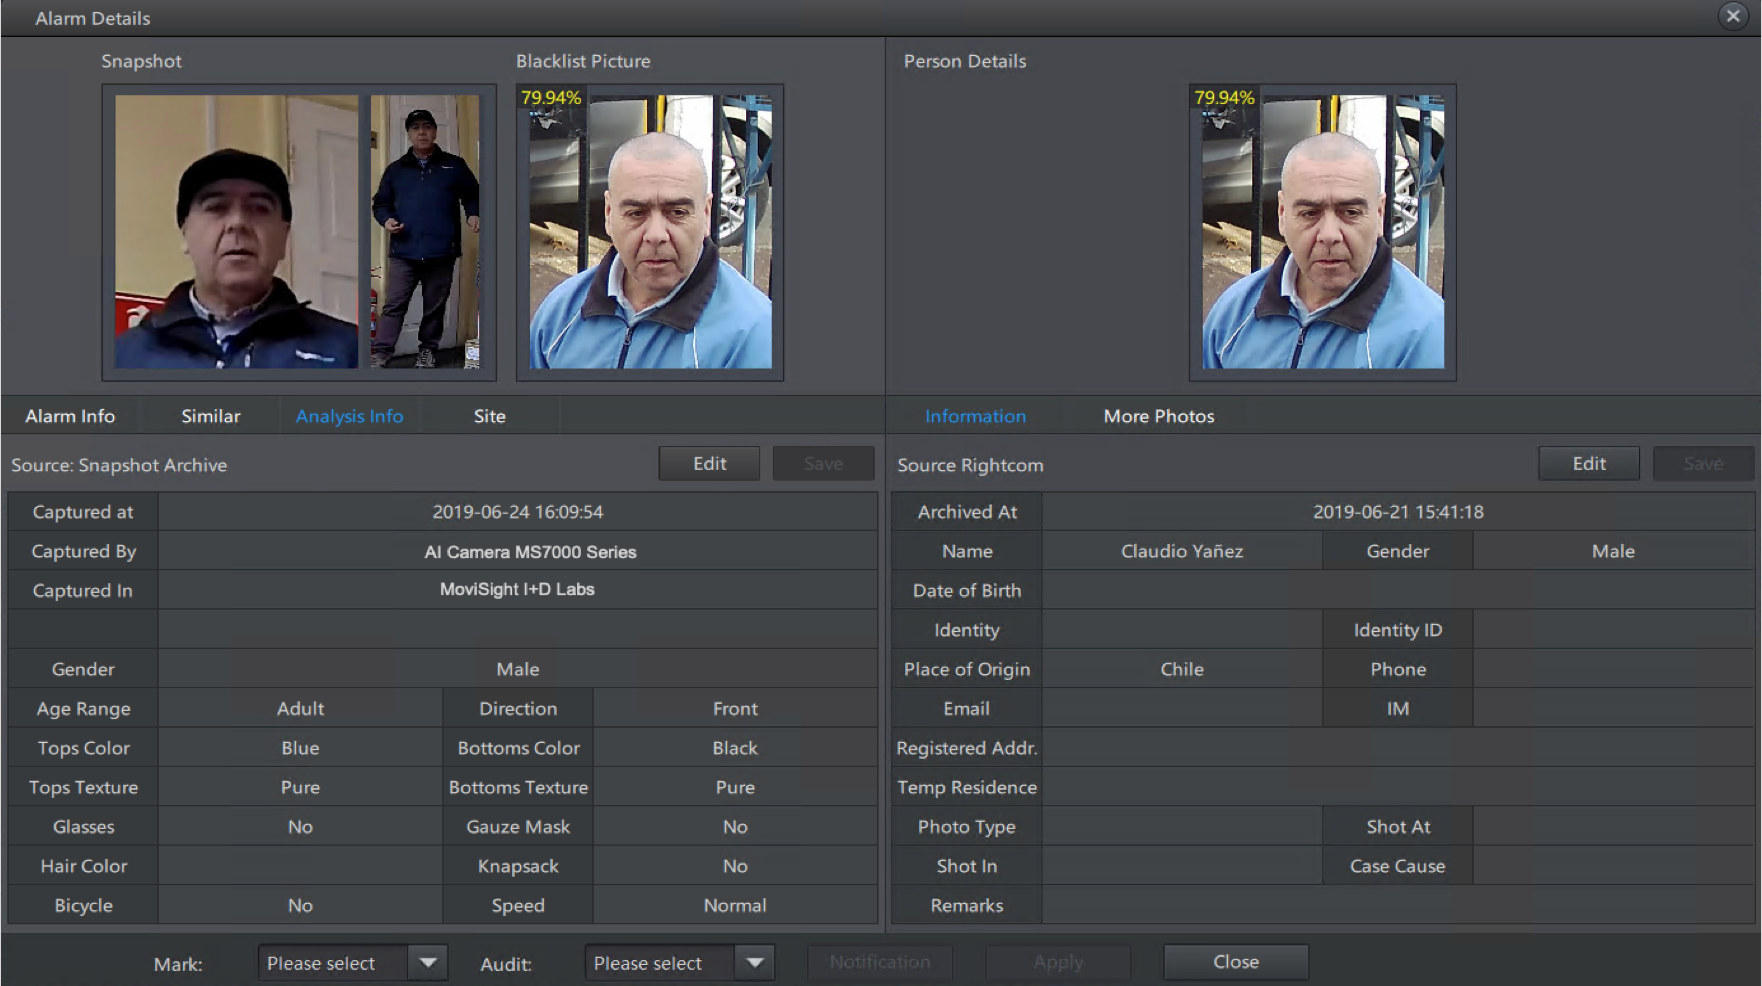This screenshot has width=1762, height=986.
Task: Open the snapshot face close-up image
Action: click(236, 232)
